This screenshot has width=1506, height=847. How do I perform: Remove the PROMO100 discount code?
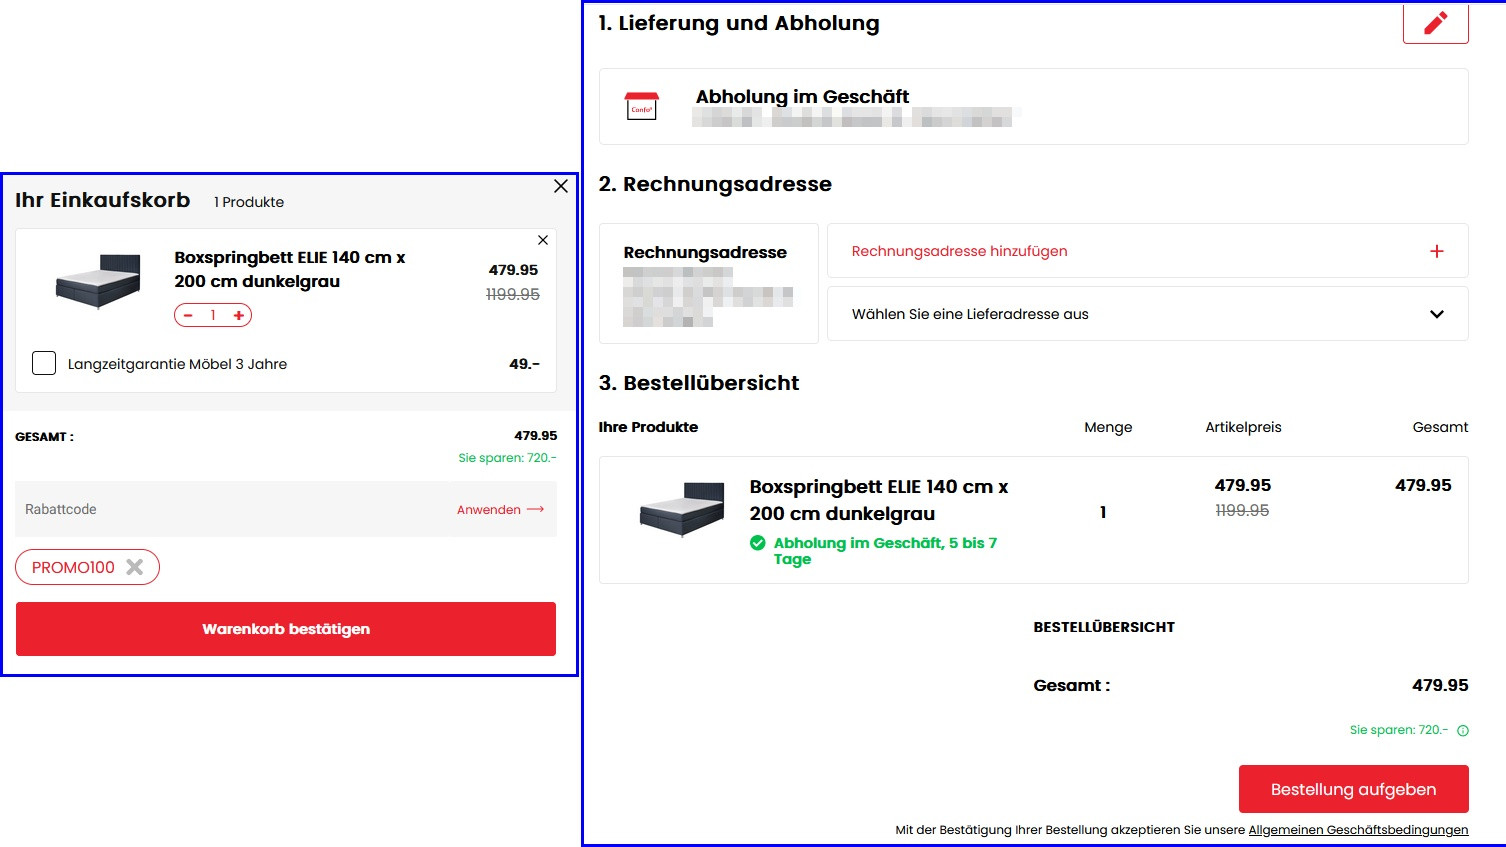(x=135, y=567)
